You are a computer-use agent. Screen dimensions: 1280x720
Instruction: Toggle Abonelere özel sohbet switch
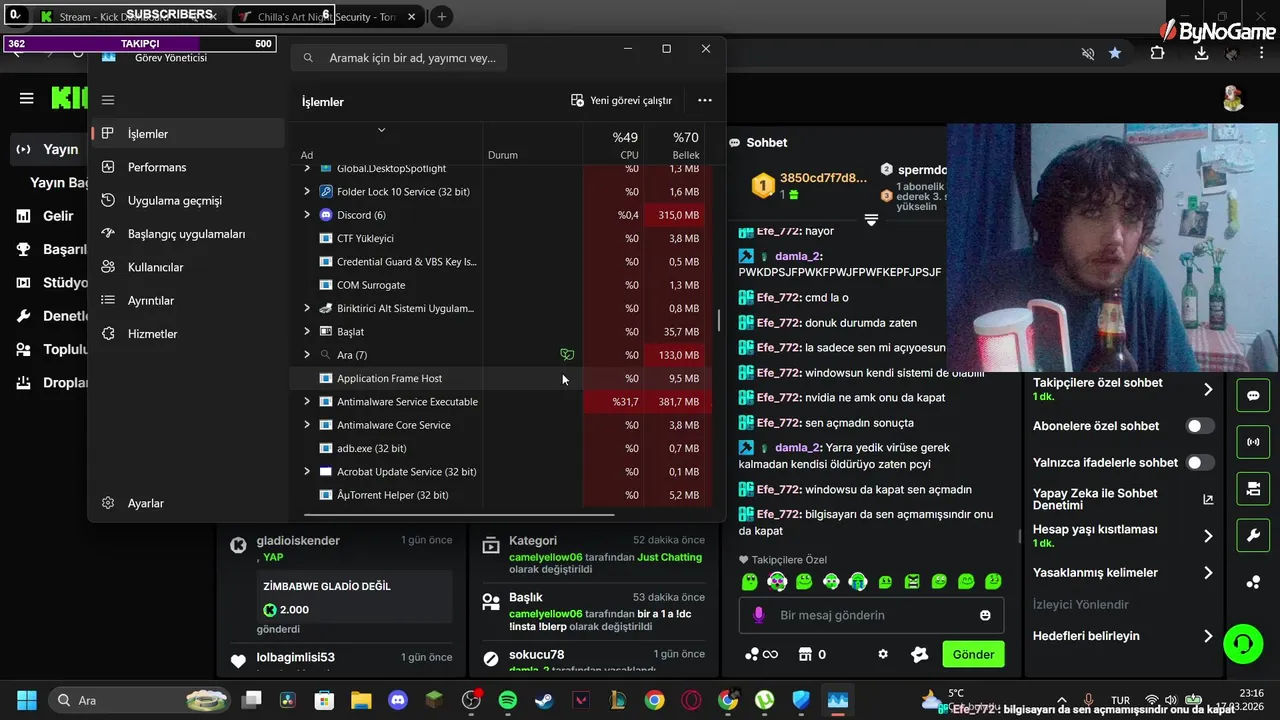point(1200,426)
